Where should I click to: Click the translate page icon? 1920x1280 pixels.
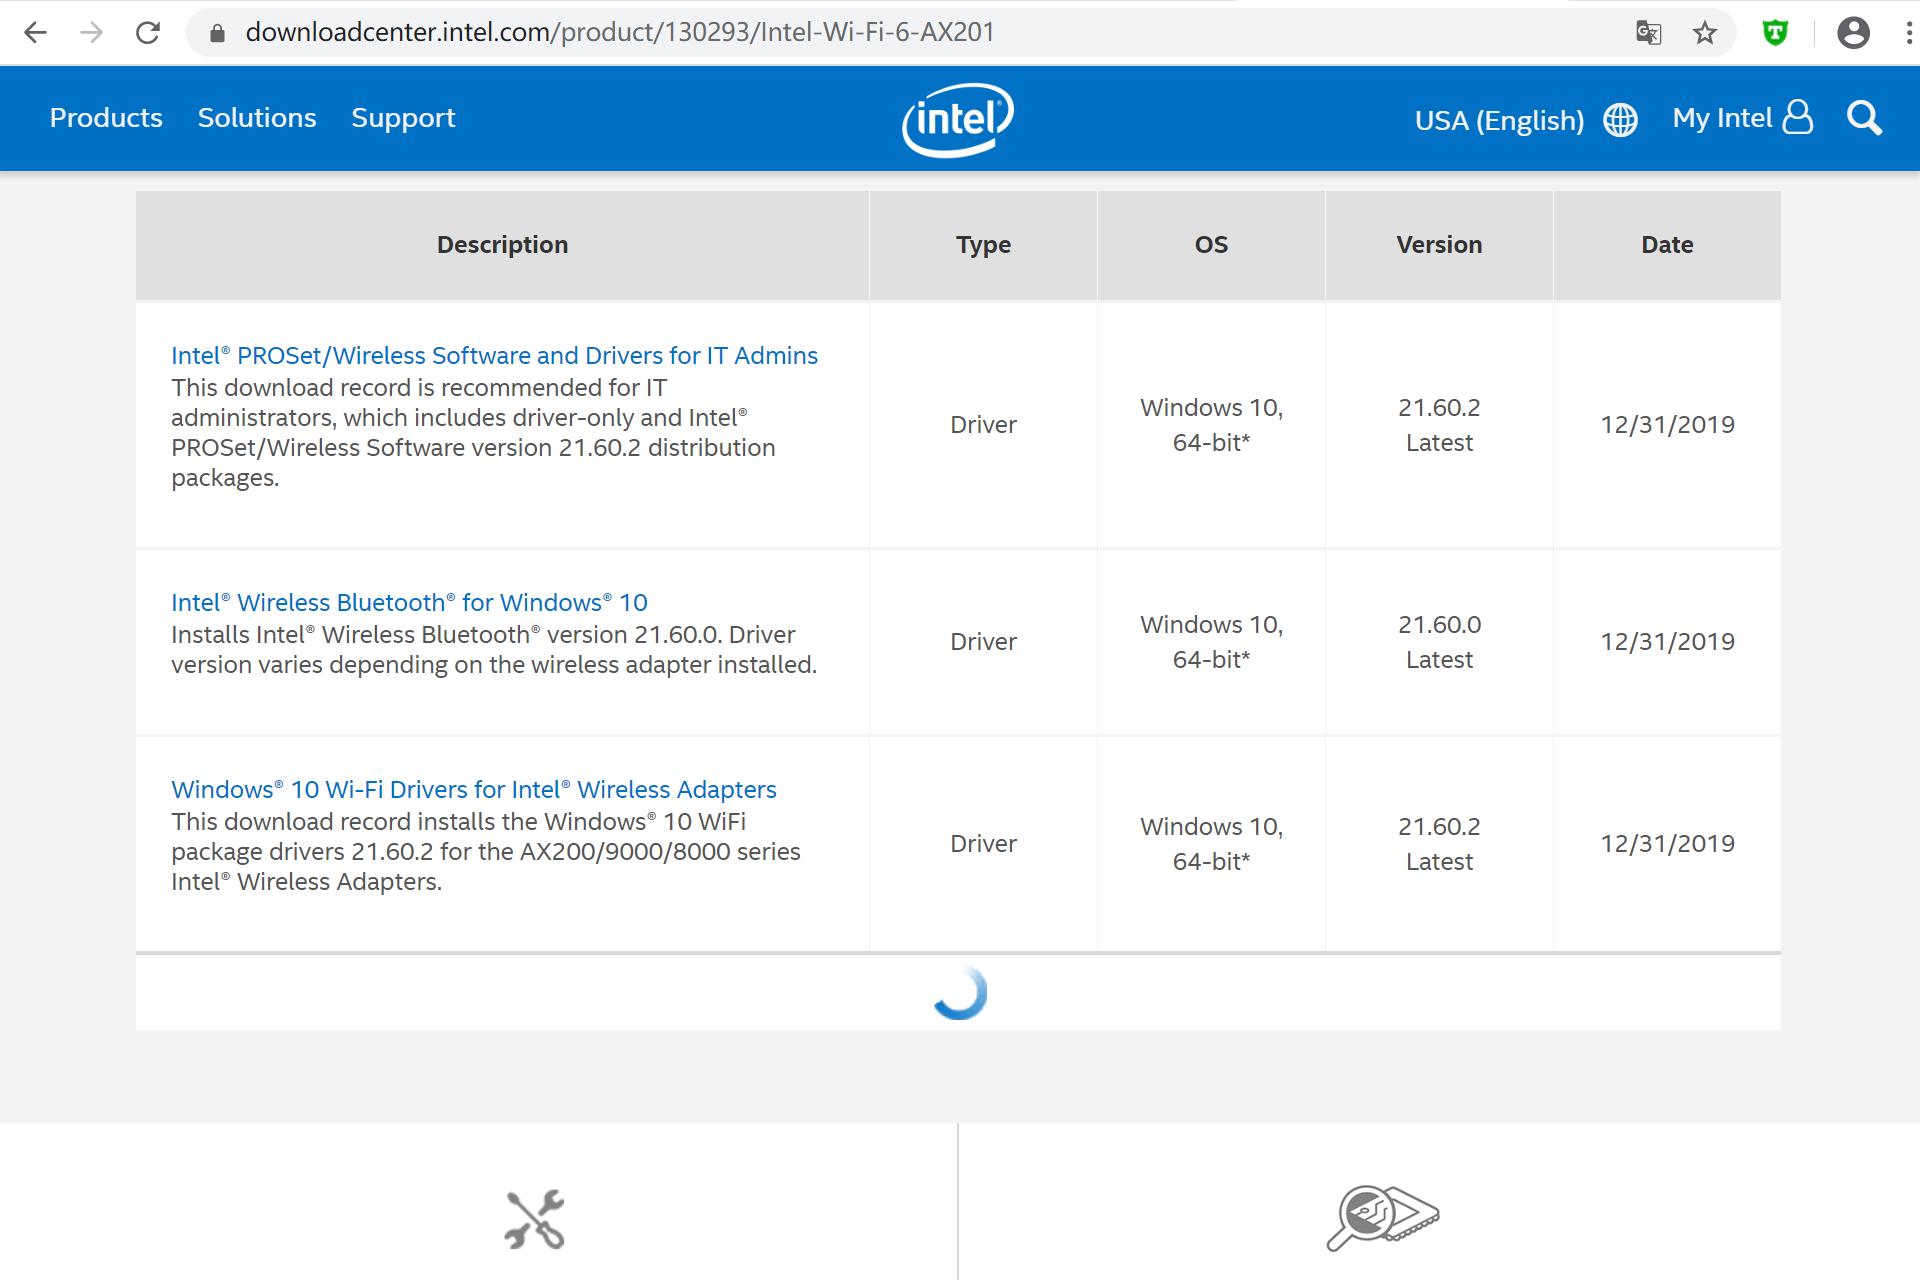click(1648, 33)
